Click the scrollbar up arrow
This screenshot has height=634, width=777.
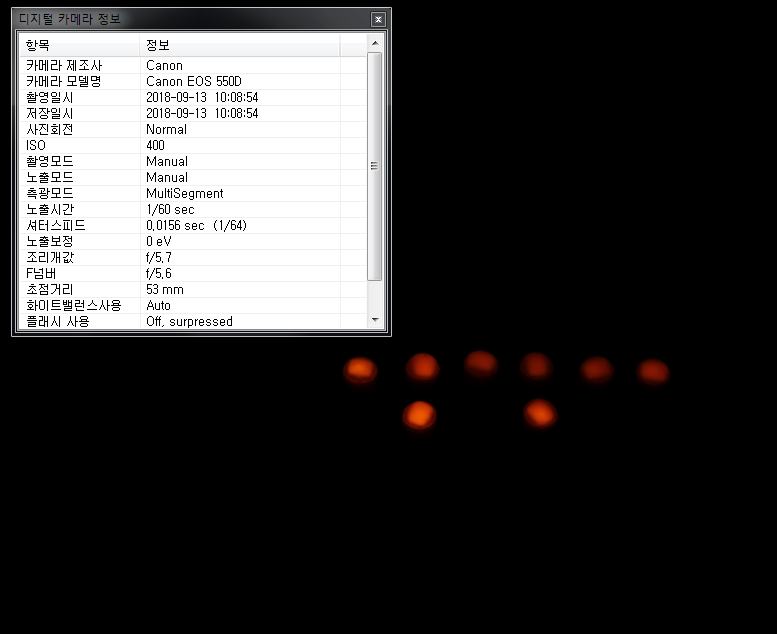pos(375,43)
